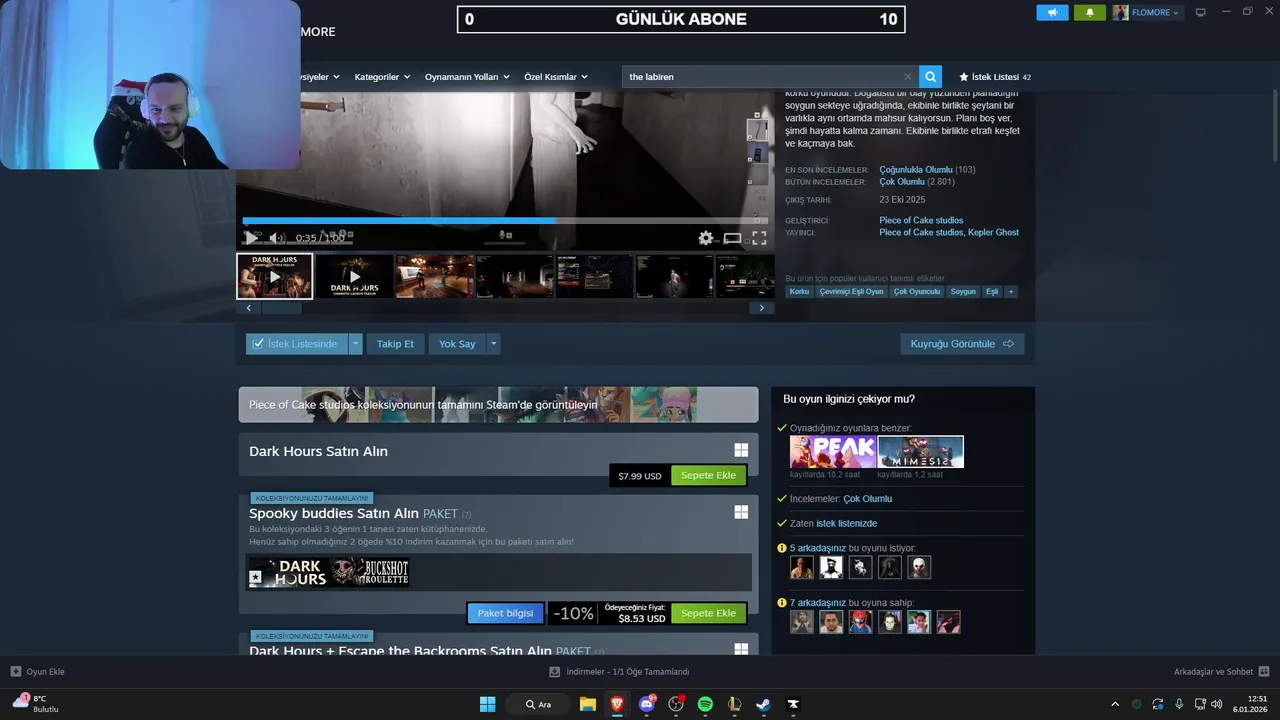Click Windows icon on Spooky buddies bundle
This screenshot has height=720, width=1280.
(x=741, y=512)
